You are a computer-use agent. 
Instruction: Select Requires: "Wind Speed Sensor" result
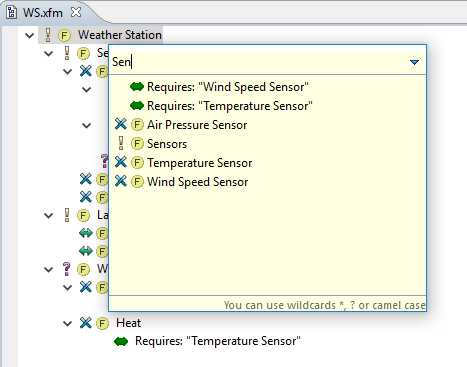(x=228, y=87)
